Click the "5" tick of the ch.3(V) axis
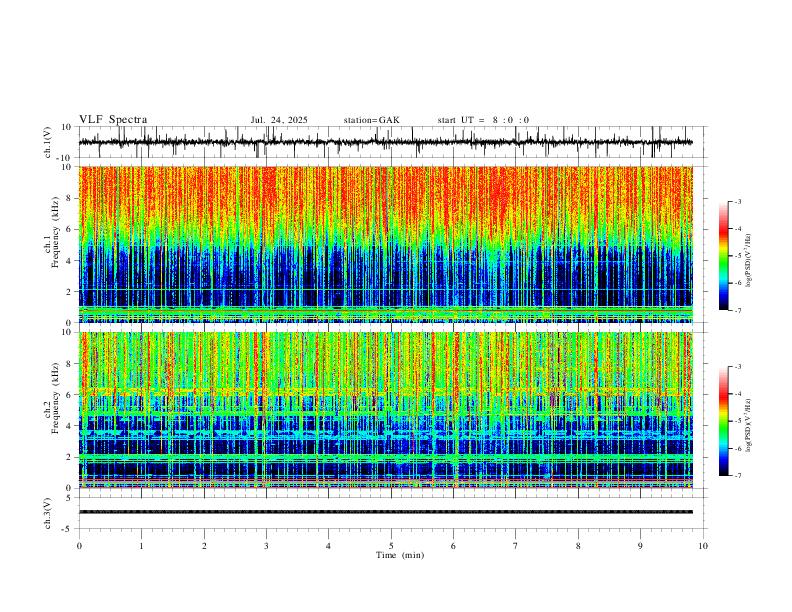Screen dimensions: 792x612 click(69, 498)
